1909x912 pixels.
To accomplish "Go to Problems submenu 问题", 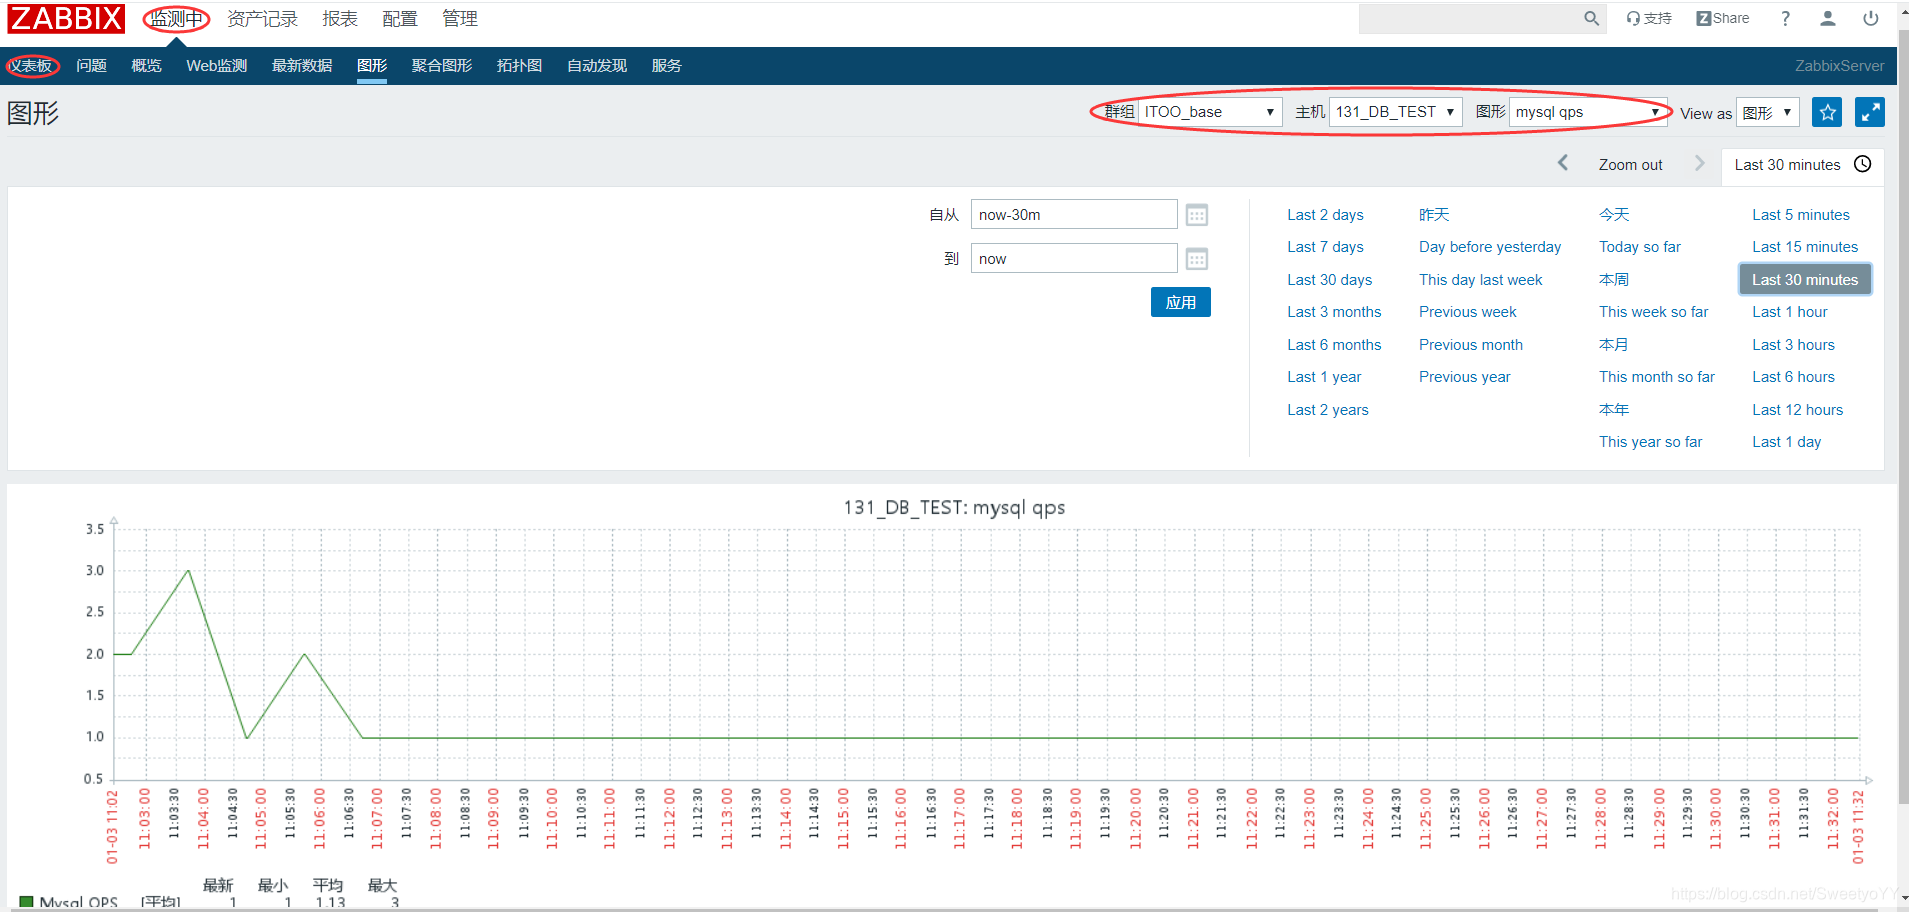I will pyautogui.click(x=92, y=66).
